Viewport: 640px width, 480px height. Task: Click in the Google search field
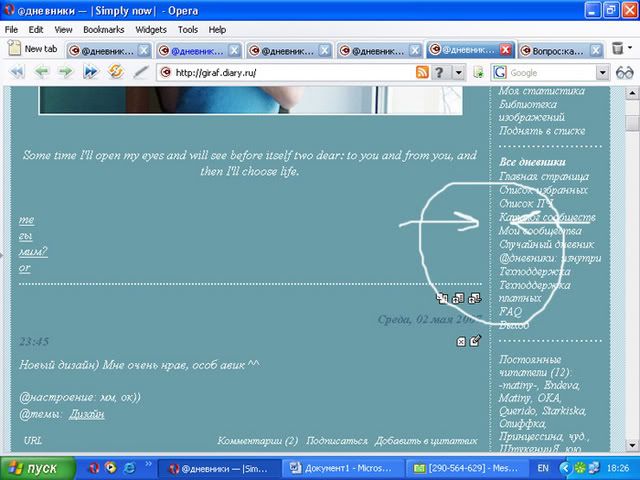pyautogui.click(x=552, y=72)
